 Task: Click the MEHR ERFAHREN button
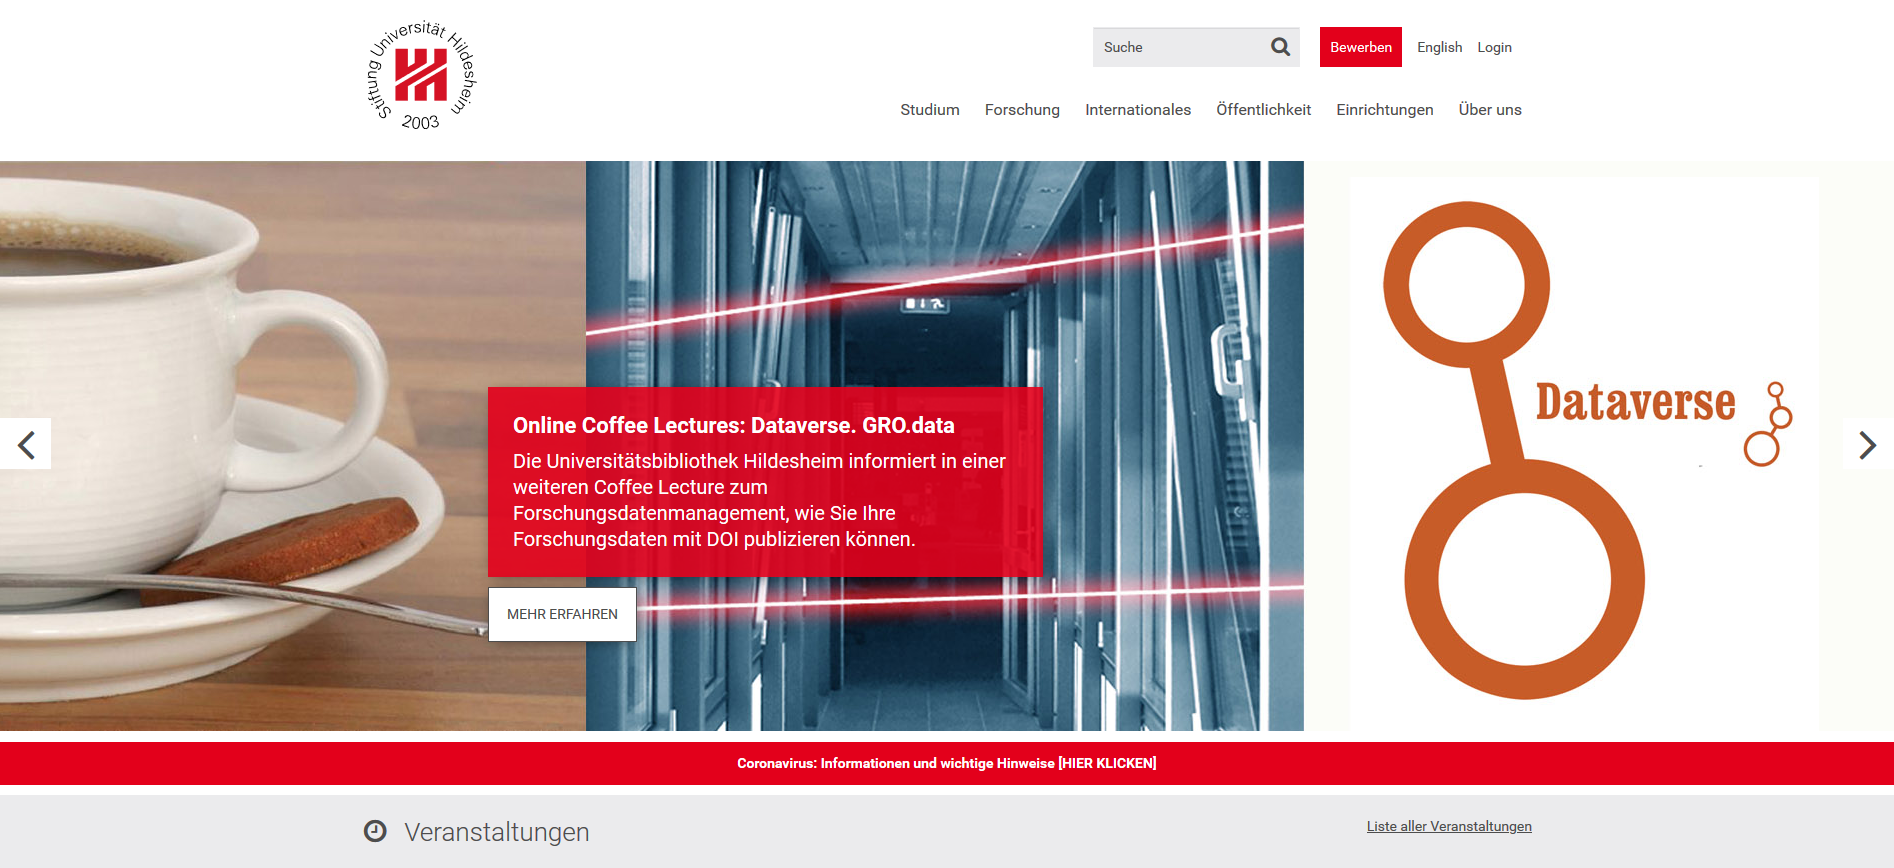562,614
